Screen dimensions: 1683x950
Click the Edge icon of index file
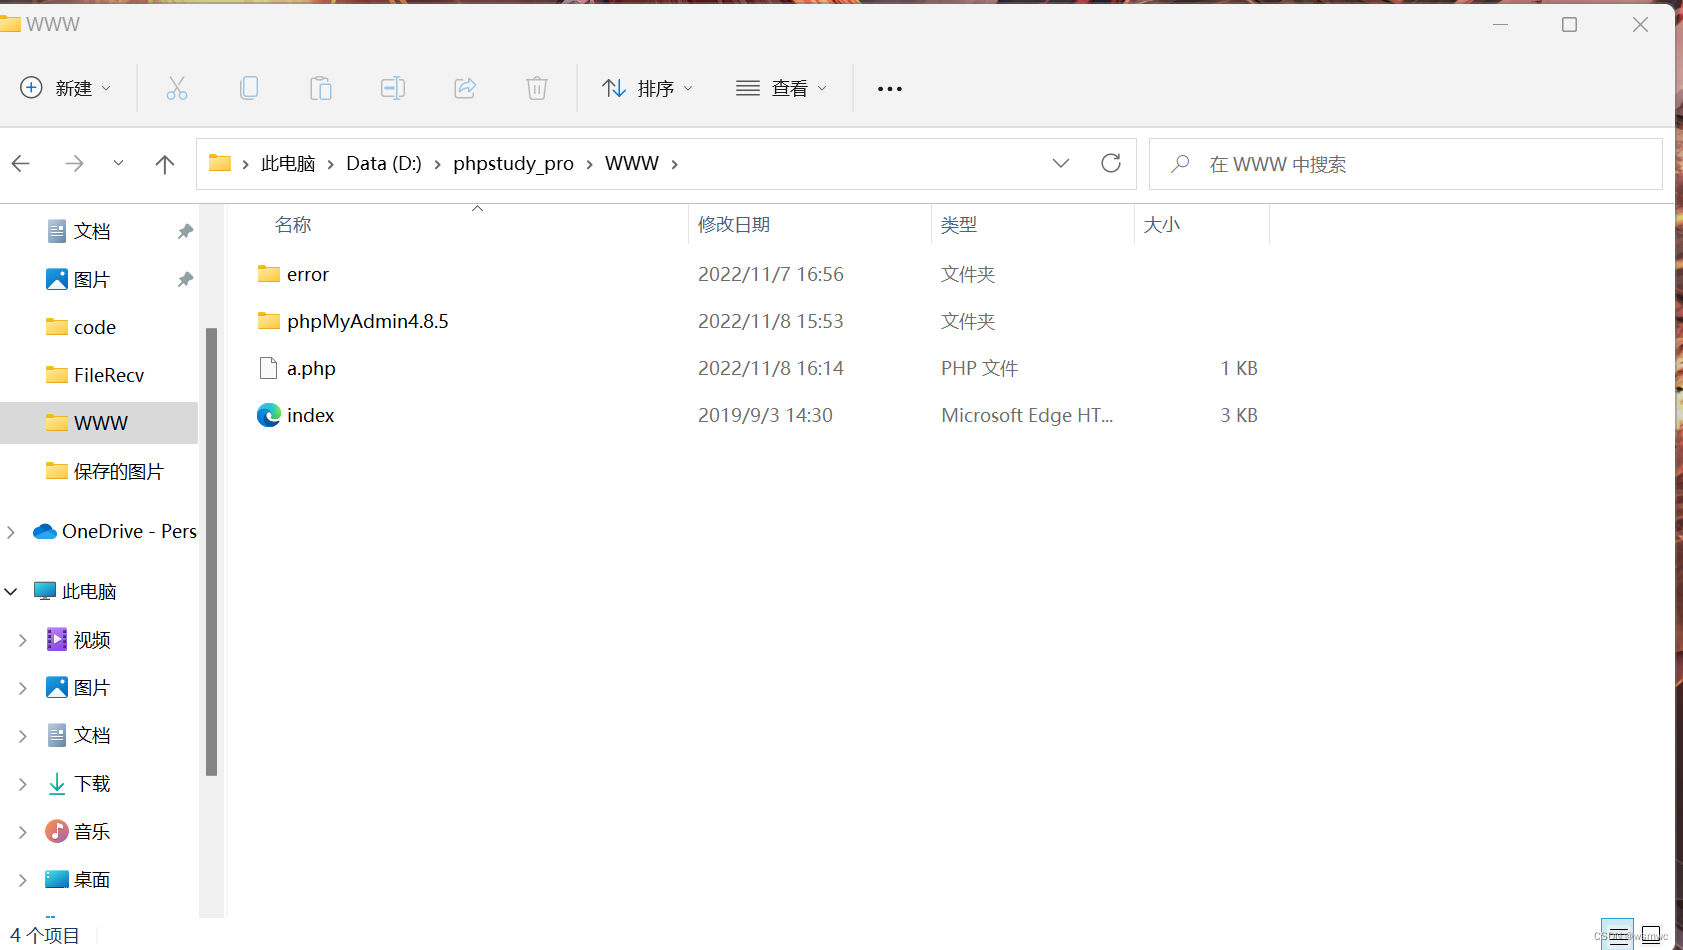point(269,415)
